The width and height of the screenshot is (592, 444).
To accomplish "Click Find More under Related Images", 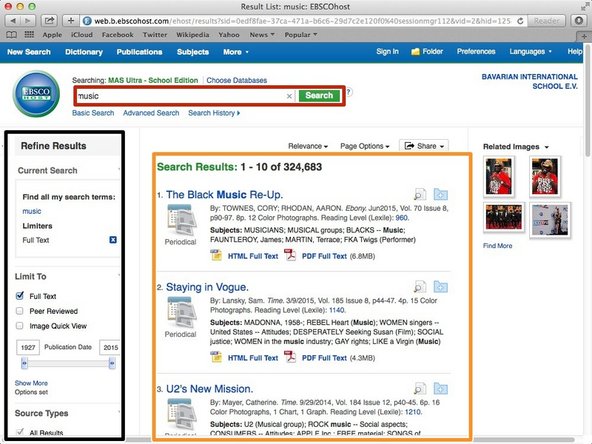I will (x=498, y=246).
